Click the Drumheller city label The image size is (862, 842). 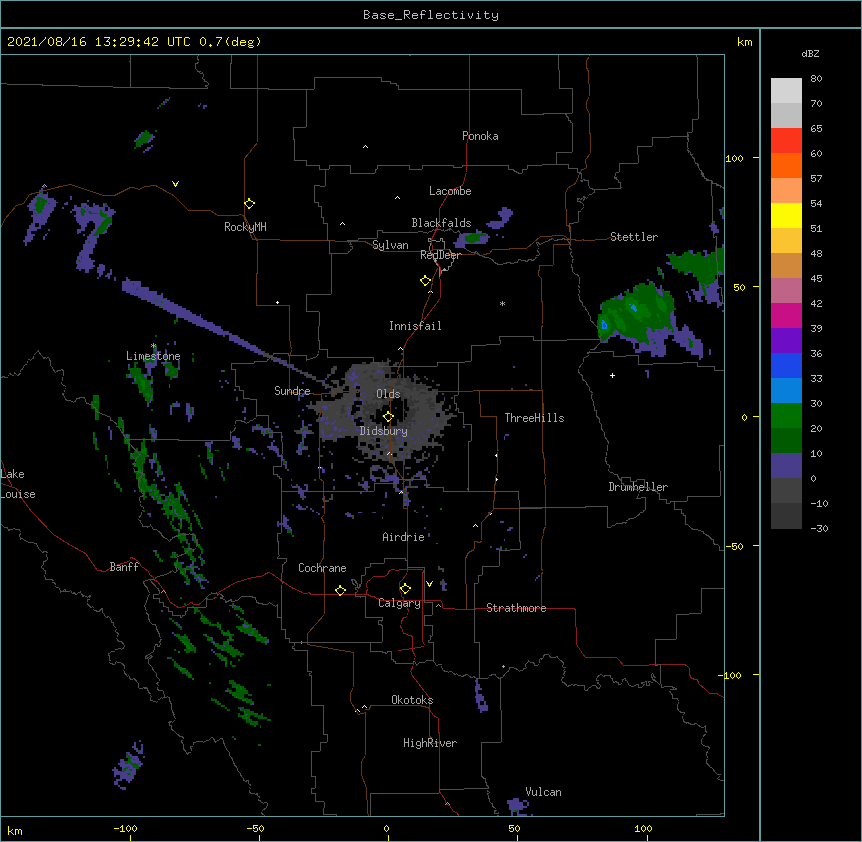[x=638, y=487]
